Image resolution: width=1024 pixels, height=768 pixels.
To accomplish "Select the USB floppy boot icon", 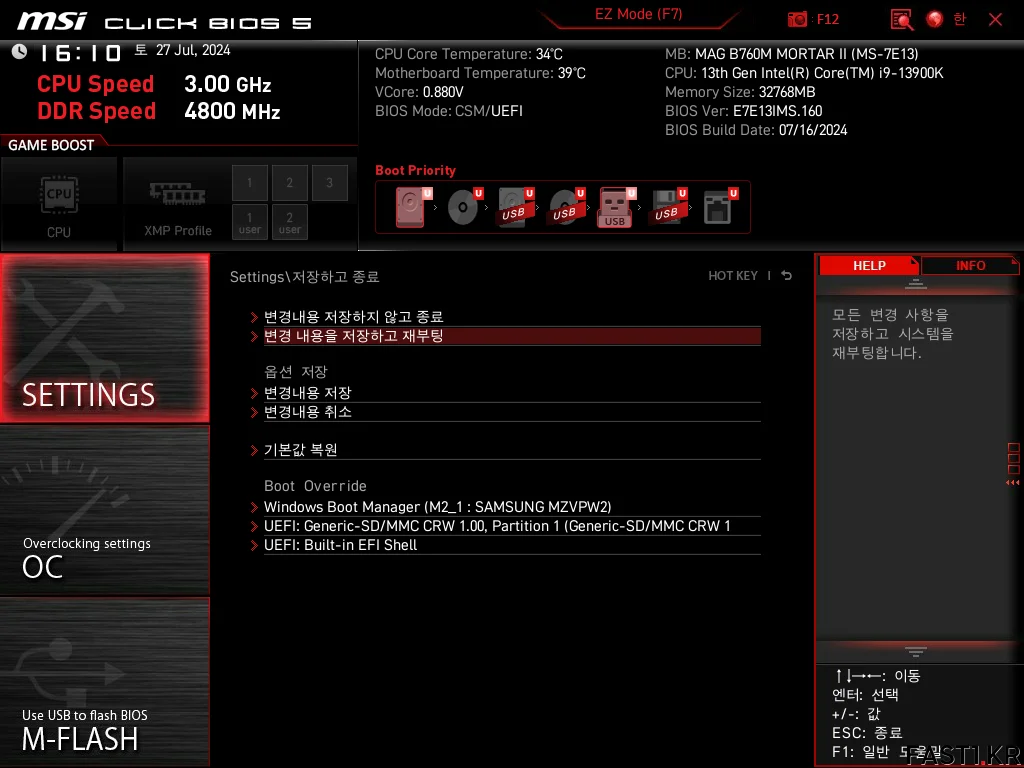I will (x=668, y=207).
